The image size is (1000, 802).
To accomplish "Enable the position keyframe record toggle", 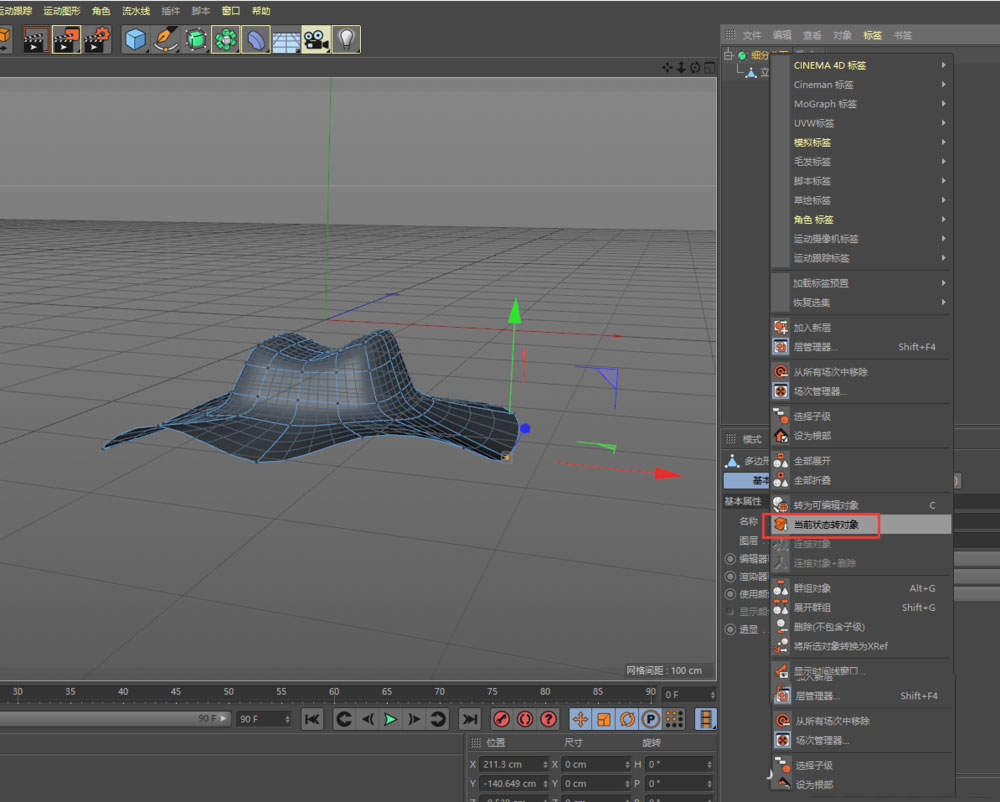I will [578, 718].
